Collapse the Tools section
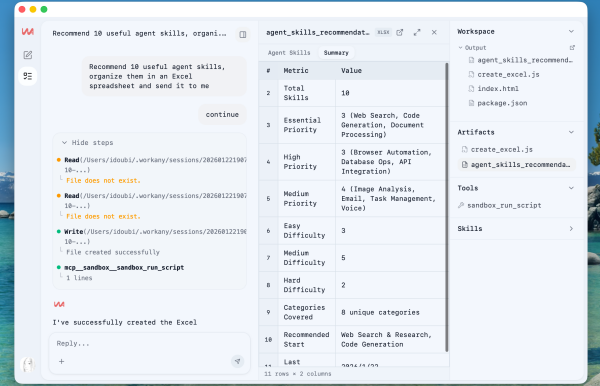The width and height of the screenshot is (600, 386). tap(571, 188)
